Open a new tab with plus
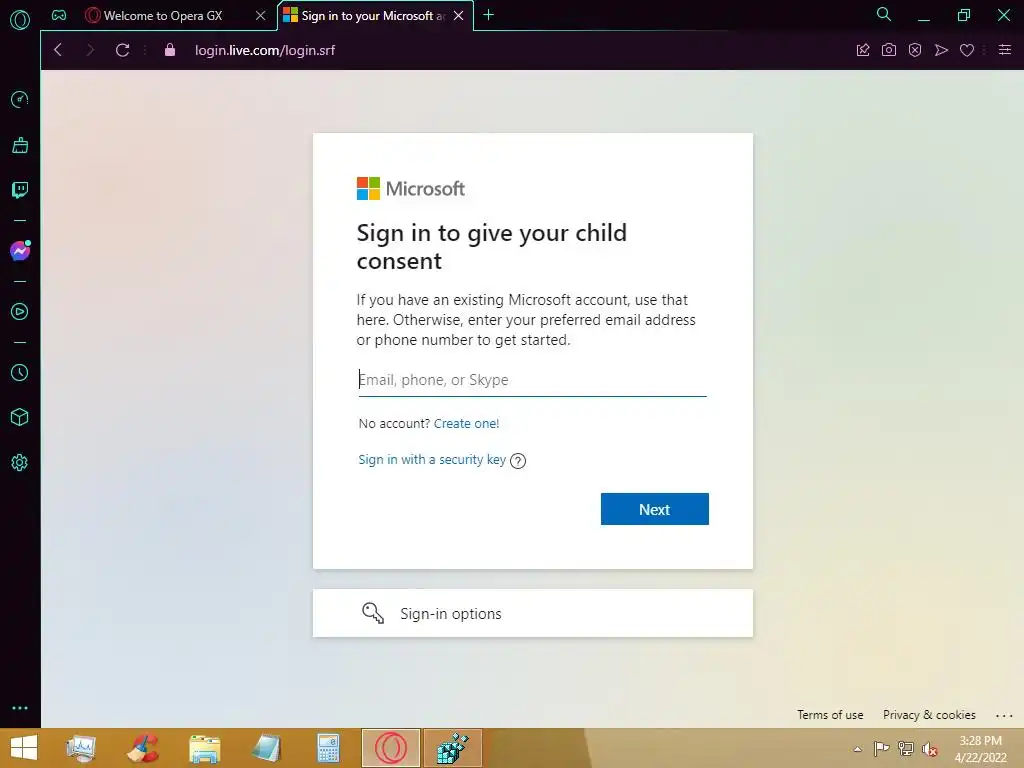Viewport: 1024px width, 768px height. [488, 15]
